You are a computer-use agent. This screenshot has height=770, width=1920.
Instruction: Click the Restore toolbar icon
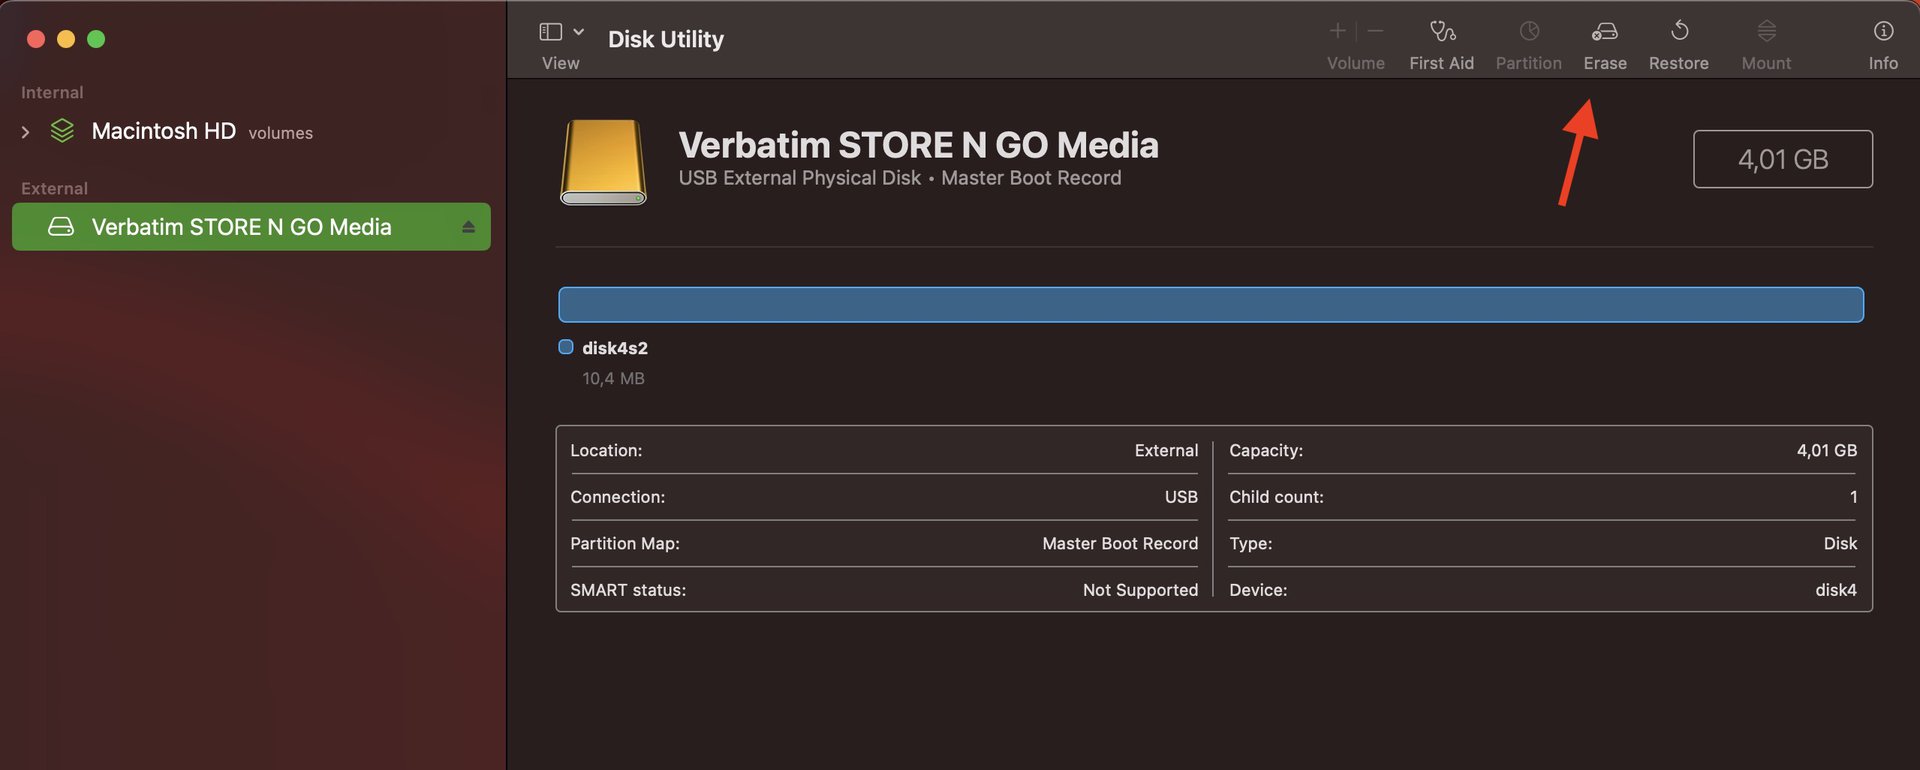1679,32
